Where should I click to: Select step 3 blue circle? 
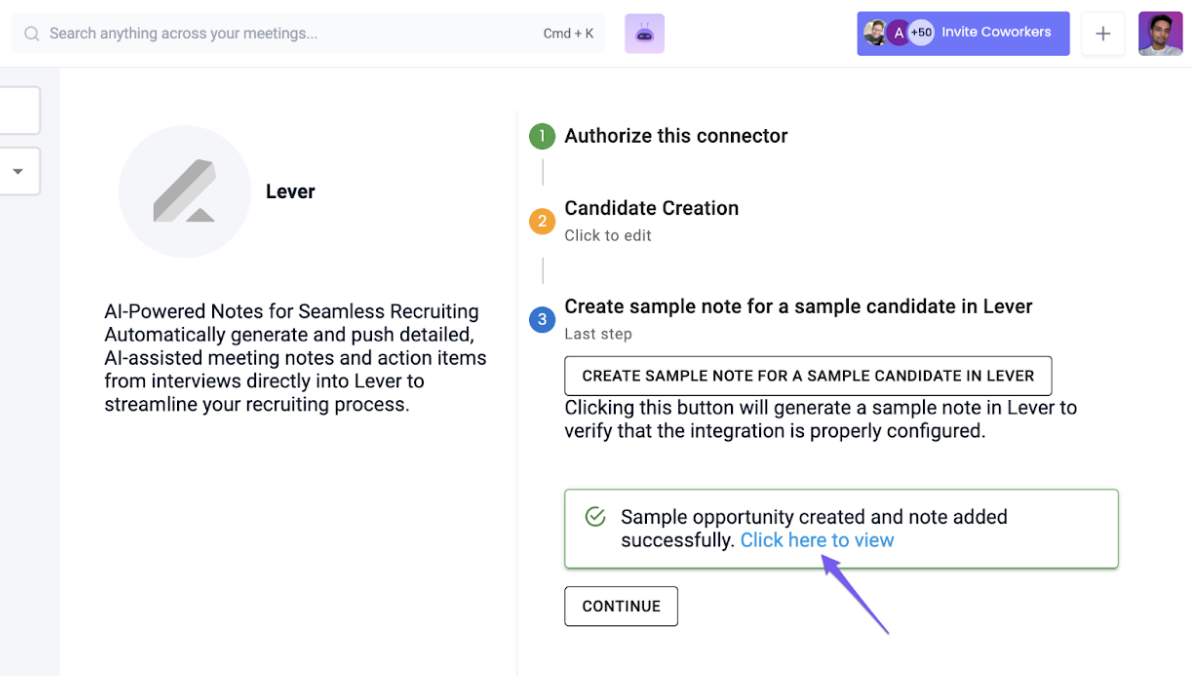point(542,319)
